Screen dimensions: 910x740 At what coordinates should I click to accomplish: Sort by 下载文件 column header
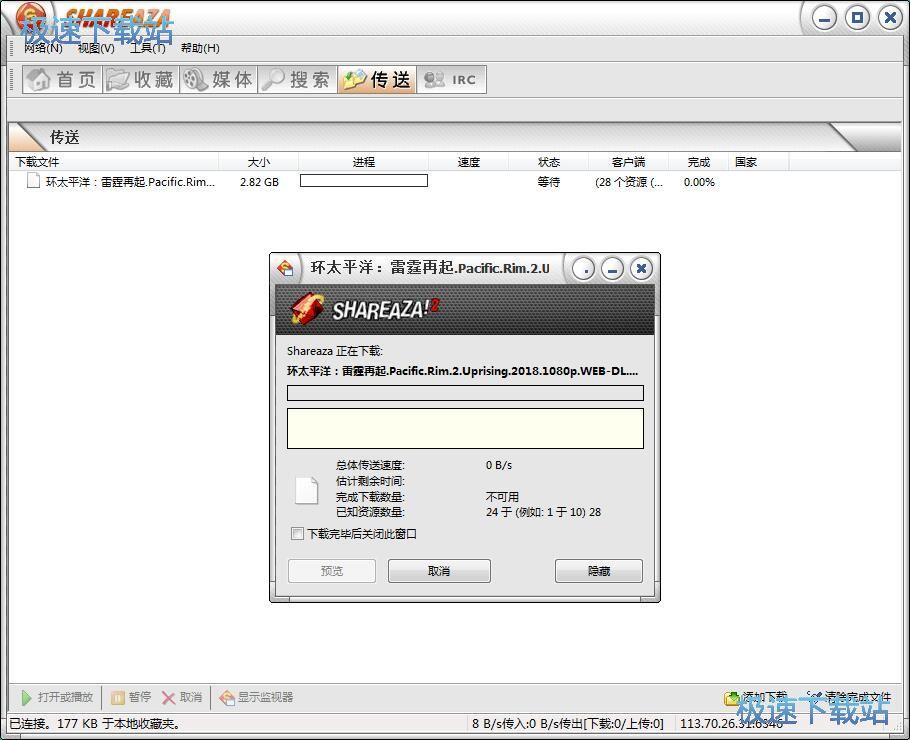(114, 162)
